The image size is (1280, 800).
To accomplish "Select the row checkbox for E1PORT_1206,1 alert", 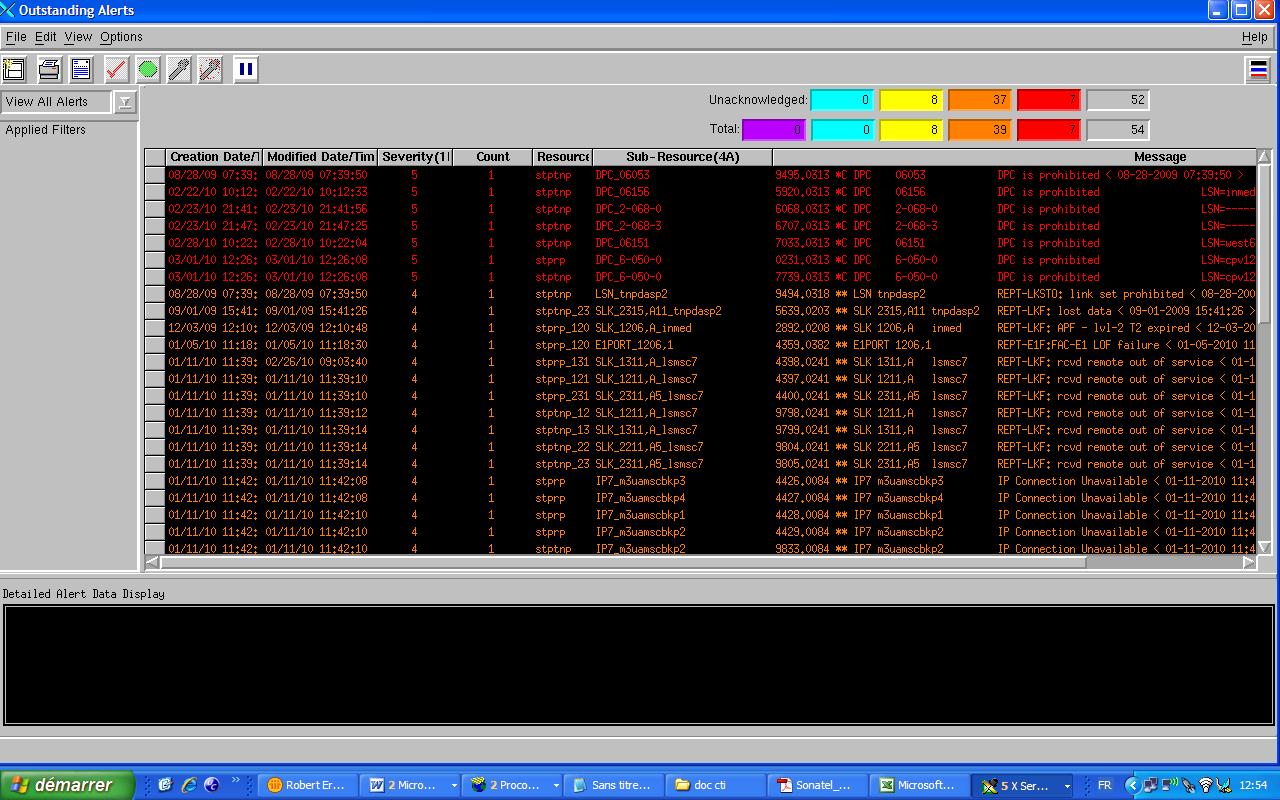I will point(154,345).
